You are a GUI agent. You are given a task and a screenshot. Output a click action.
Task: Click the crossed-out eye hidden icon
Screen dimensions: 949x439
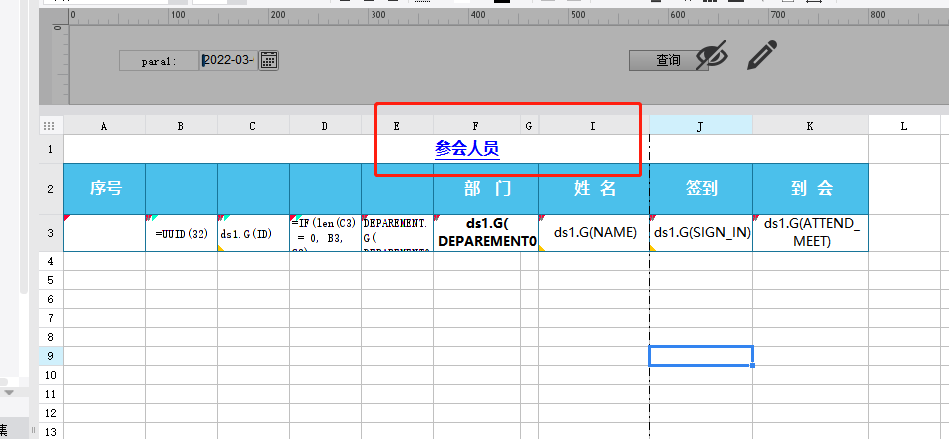711,56
